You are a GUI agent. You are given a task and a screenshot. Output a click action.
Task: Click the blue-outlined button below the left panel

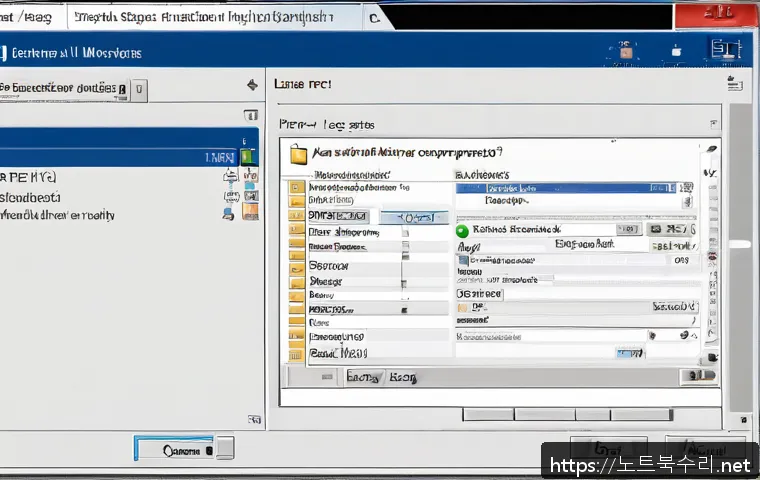pos(174,448)
